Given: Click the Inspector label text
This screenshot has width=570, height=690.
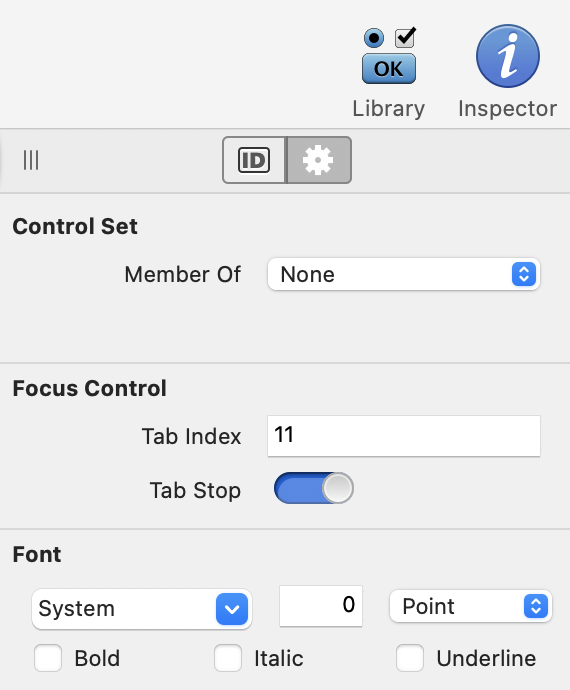Looking at the screenshot, I should click(507, 108).
